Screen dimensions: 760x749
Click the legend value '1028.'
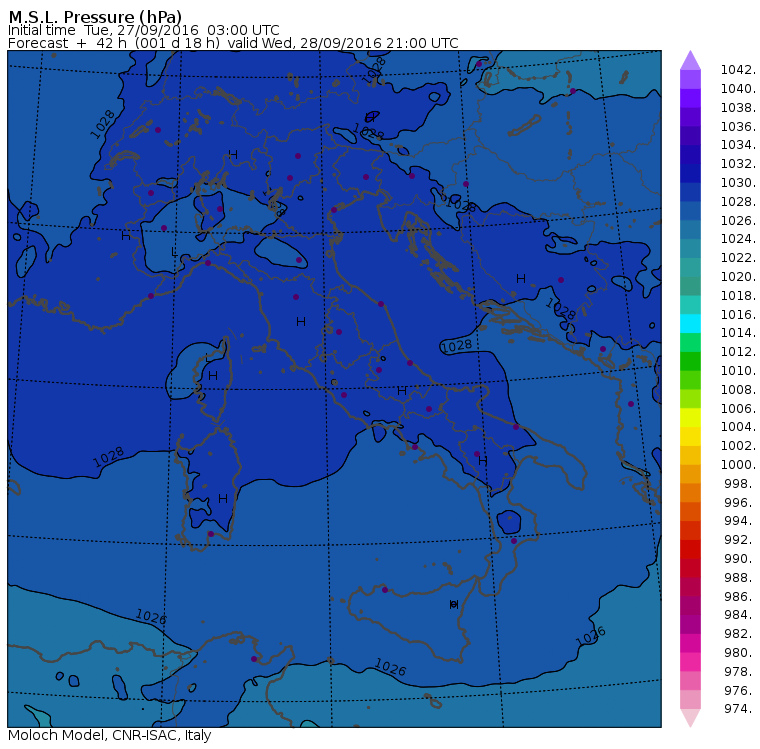(x=738, y=202)
